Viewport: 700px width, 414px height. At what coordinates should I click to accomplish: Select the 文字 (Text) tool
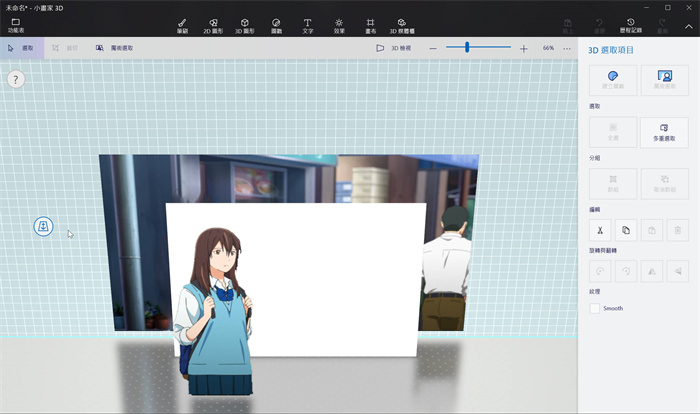coord(307,24)
